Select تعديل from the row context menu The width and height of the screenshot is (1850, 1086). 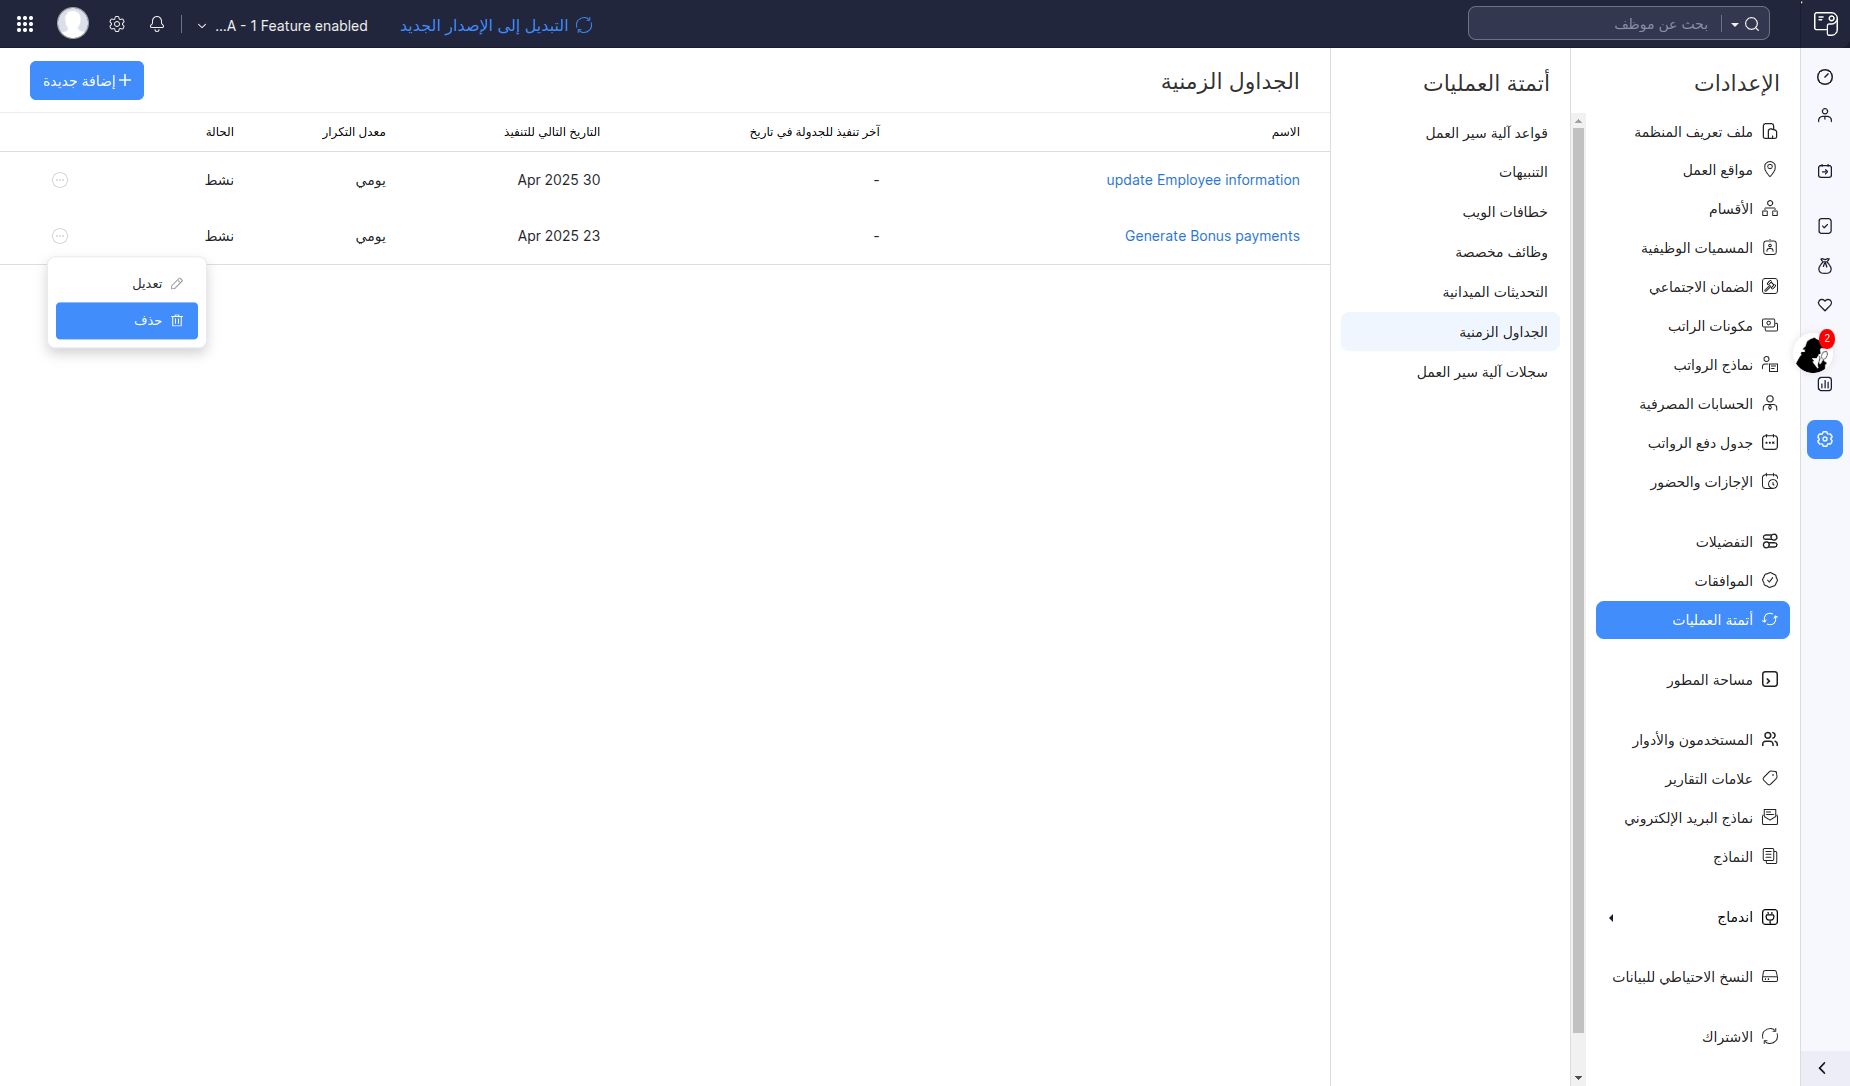[x=127, y=284]
